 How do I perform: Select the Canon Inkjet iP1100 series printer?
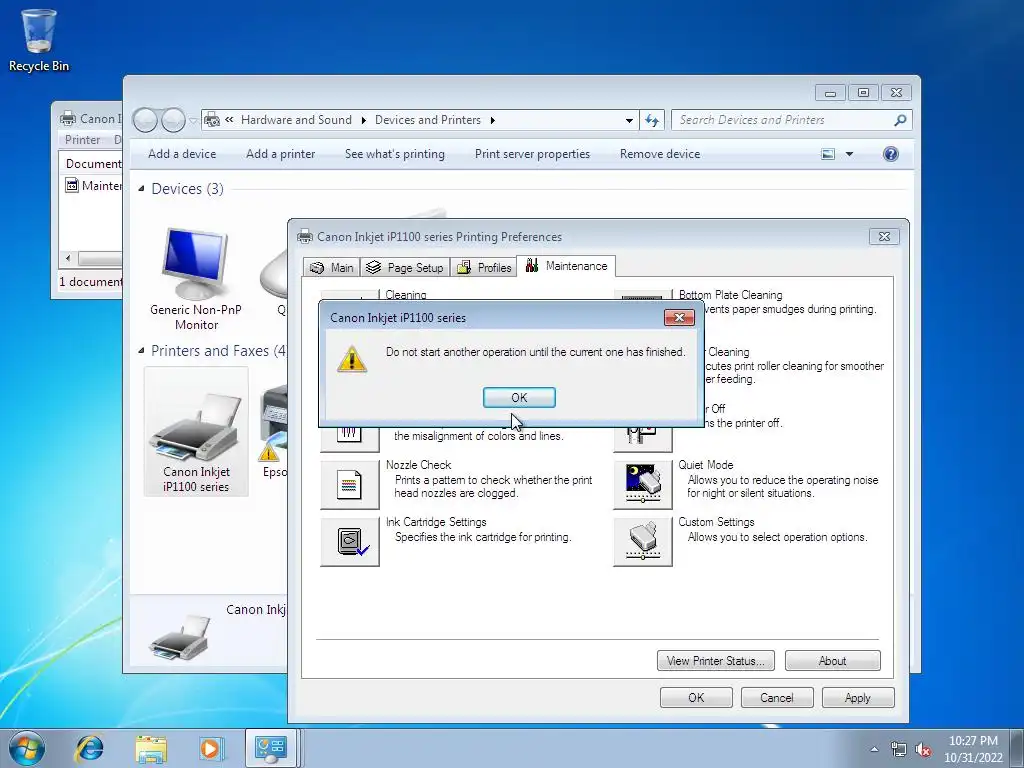coord(196,432)
